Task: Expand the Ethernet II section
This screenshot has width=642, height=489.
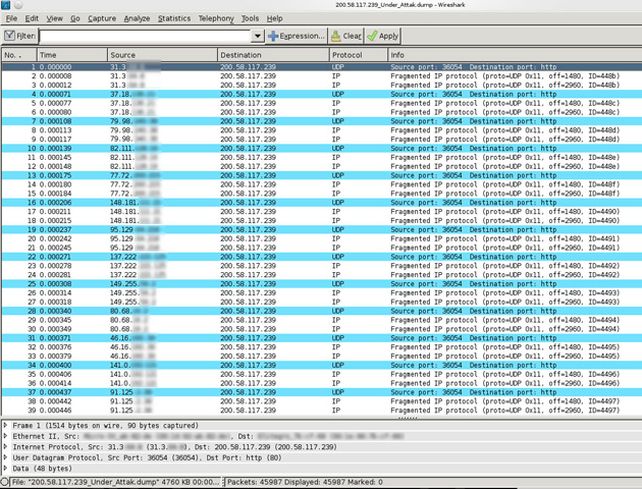Action: 5,436
